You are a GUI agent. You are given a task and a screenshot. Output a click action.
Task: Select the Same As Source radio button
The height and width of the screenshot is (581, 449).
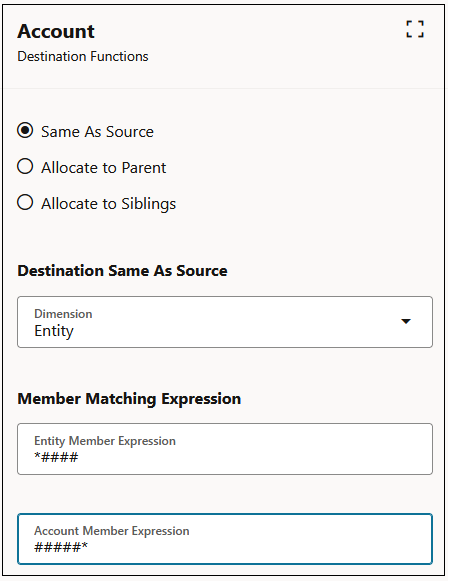(x=25, y=131)
